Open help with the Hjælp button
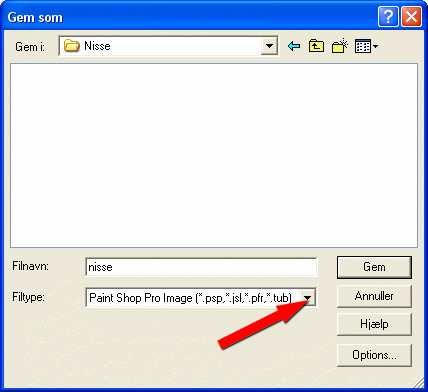Image resolution: width=428 pixels, height=392 pixels. click(x=374, y=324)
